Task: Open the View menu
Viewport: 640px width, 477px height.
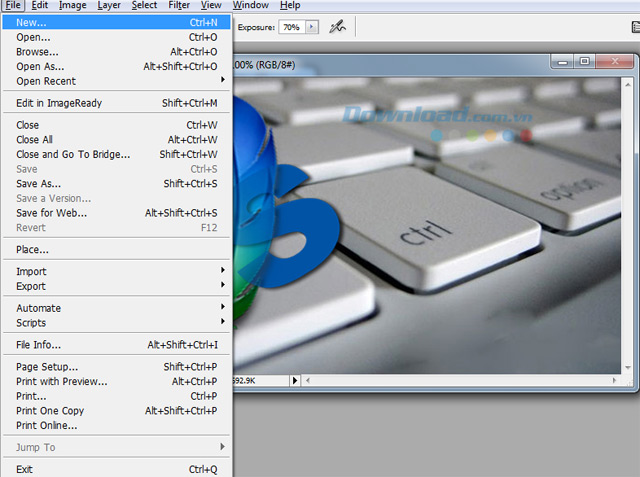Action: point(211,5)
